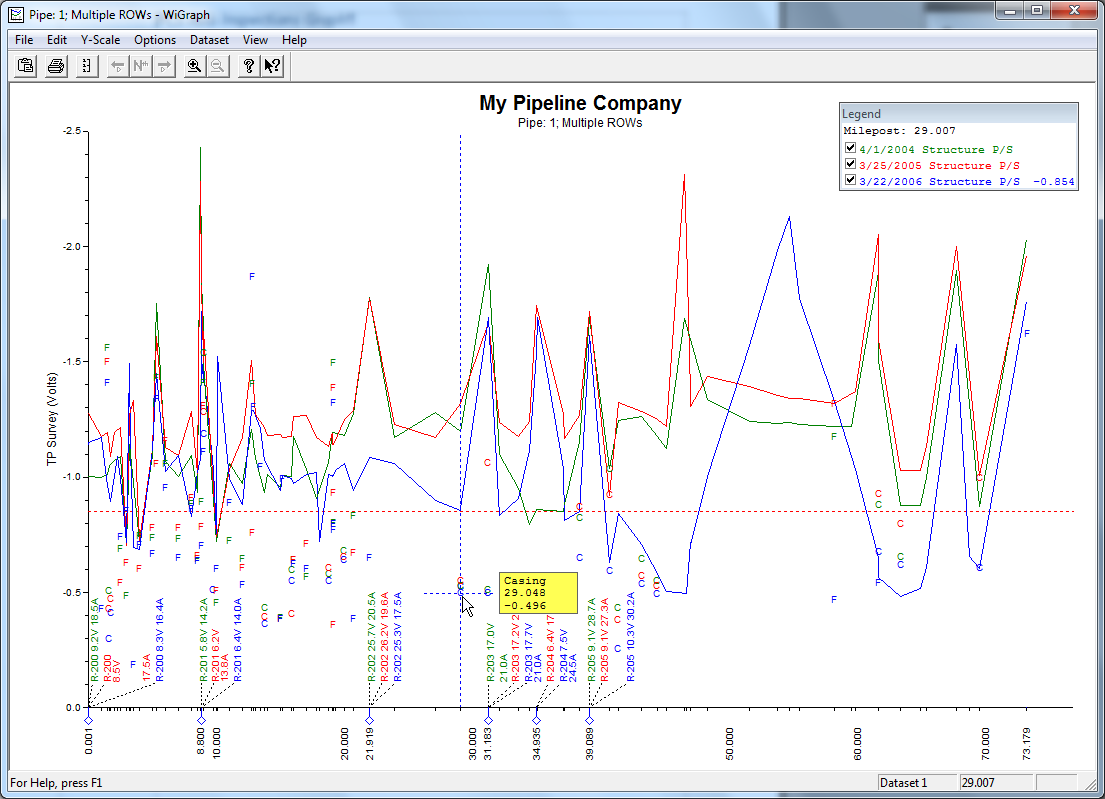This screenshot has width=1105, height=799.
Task: Click the 29.007 status bar value
Action: (996, 783)
